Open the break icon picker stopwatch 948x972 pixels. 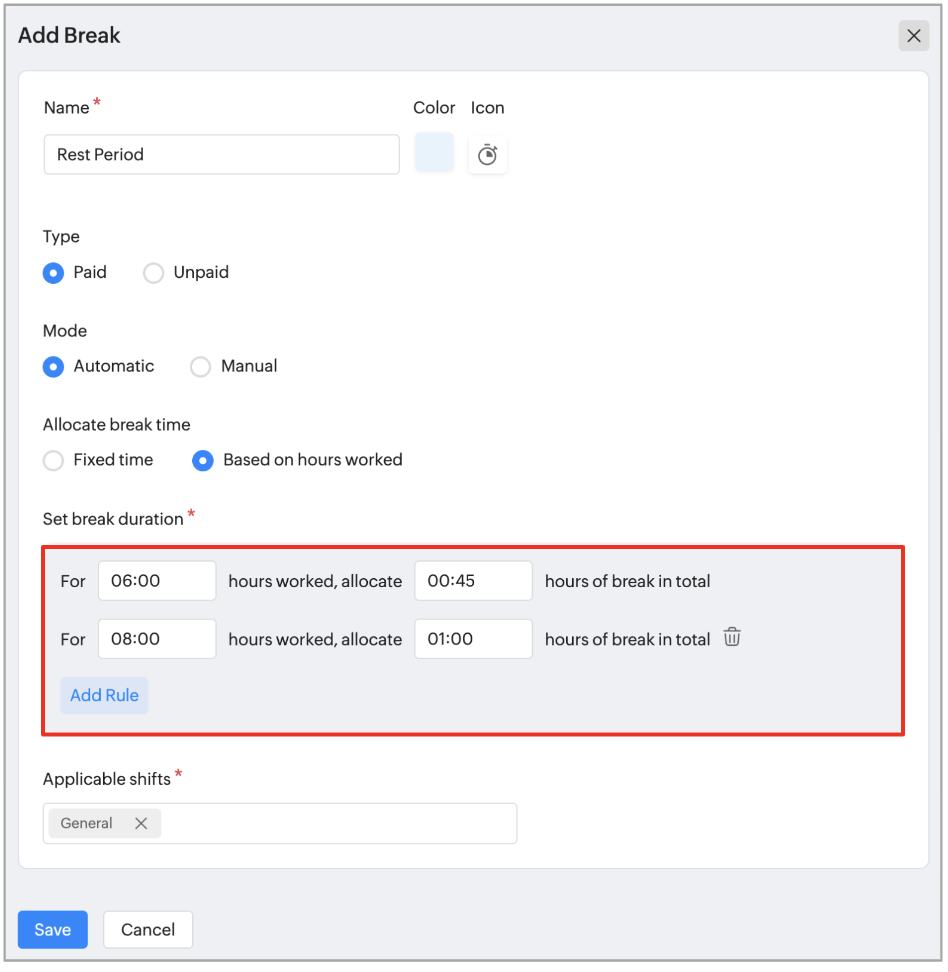(x=487, y=154)
